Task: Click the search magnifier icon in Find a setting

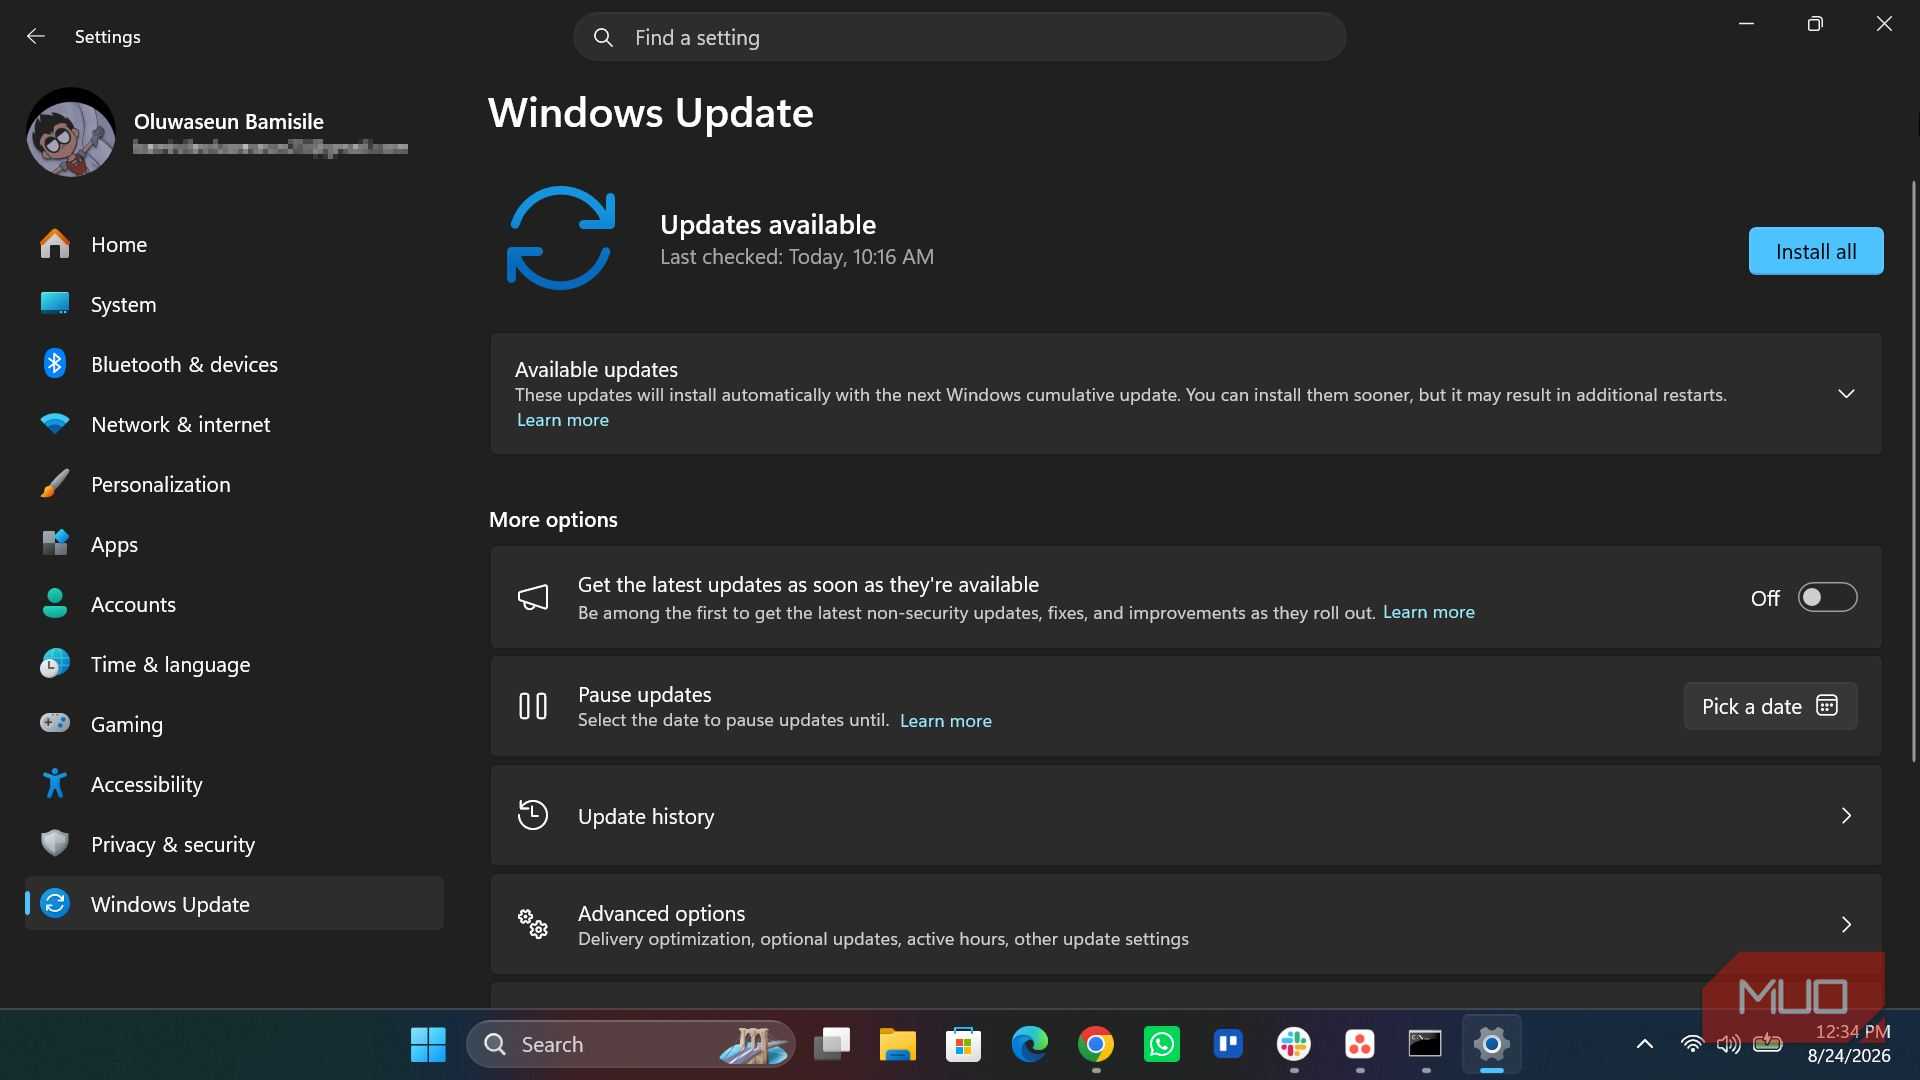Action: point(603,38)
